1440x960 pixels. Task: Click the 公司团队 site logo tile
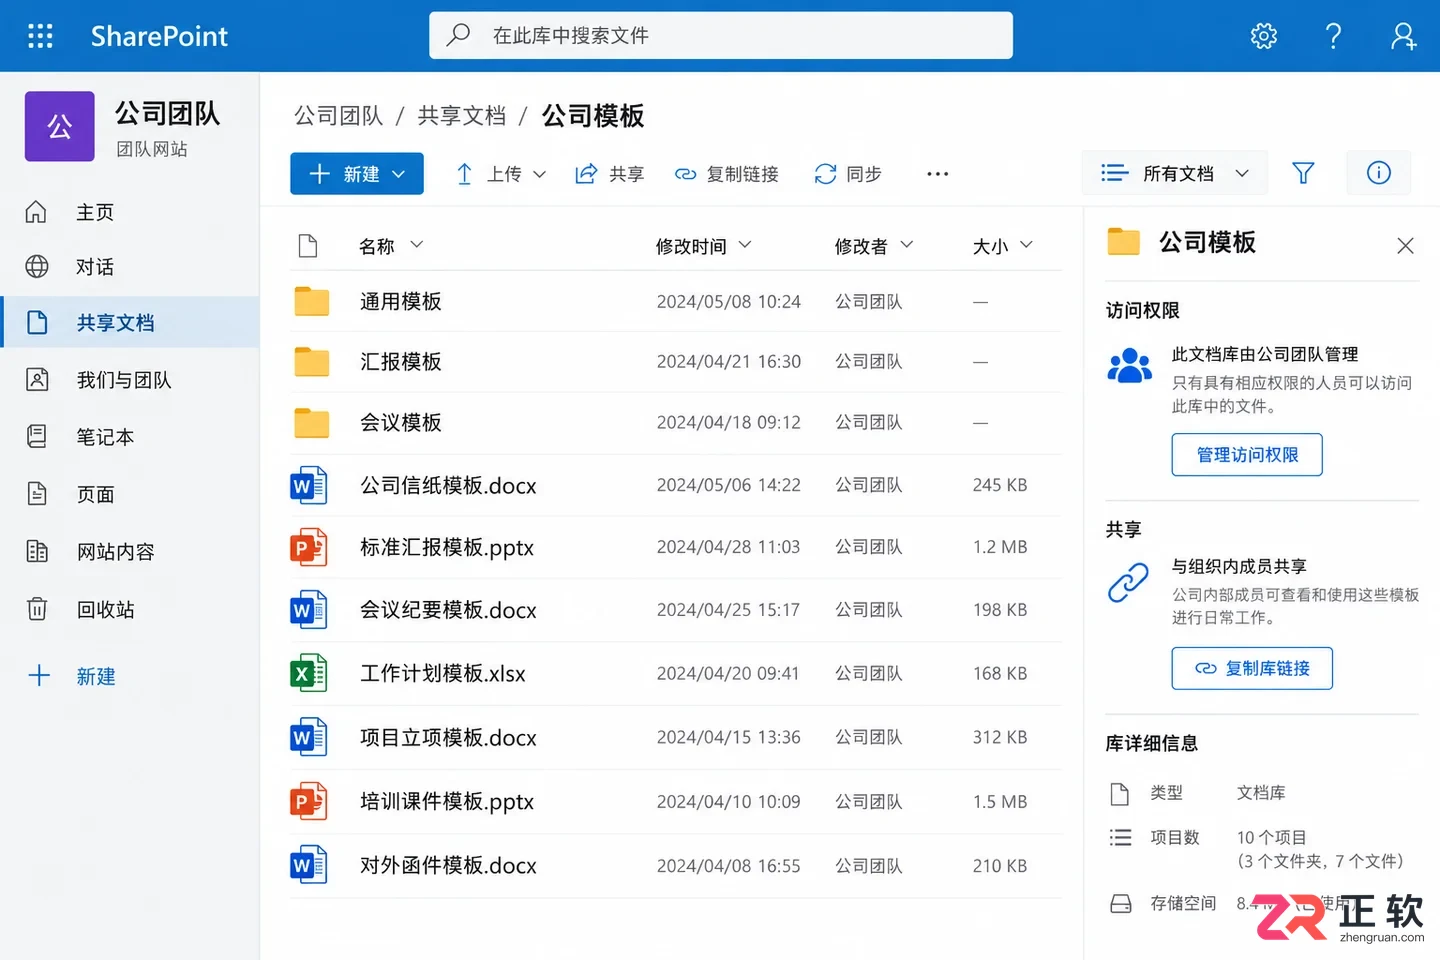60,127
